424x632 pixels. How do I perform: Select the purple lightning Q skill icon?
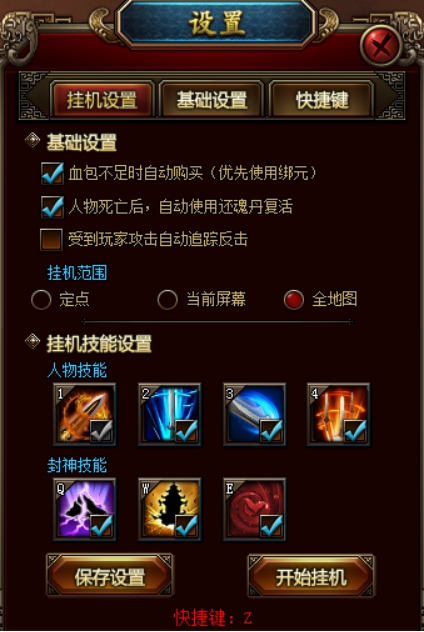click(x=85, y=509)
